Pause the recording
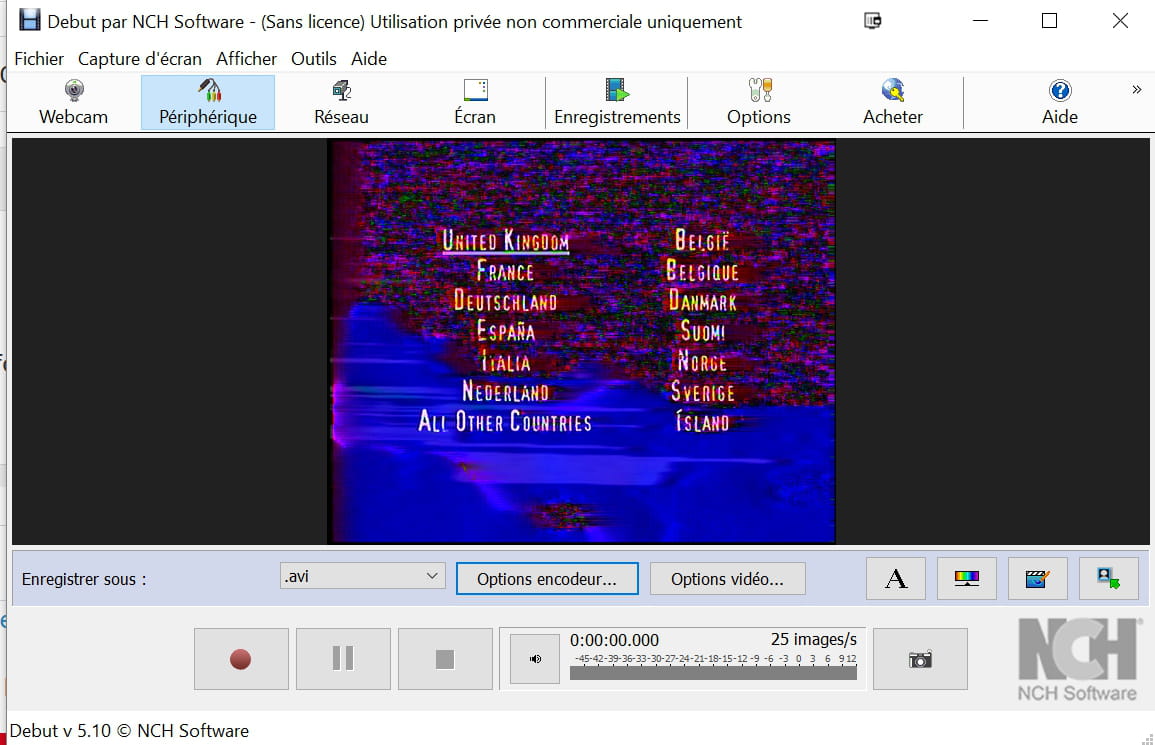The width and height of the screenshot is (1155, 745). tap(343, 659)
